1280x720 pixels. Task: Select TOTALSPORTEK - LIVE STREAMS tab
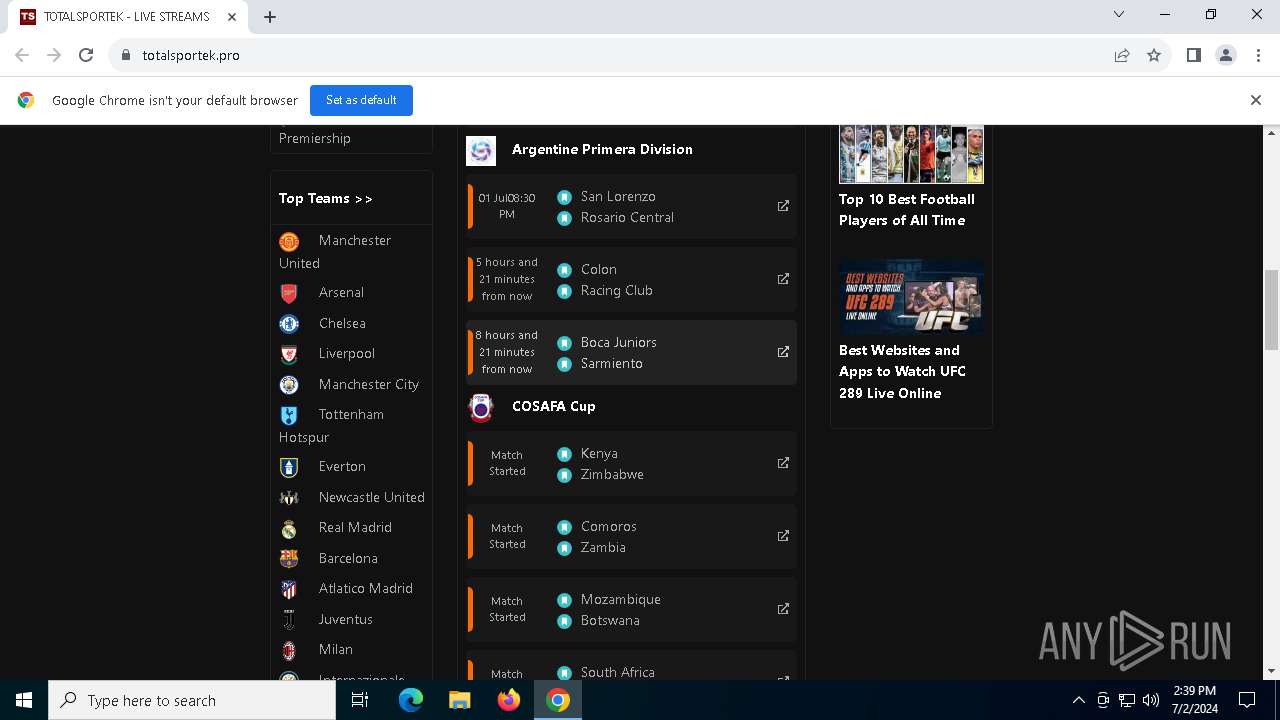[125, 17]
